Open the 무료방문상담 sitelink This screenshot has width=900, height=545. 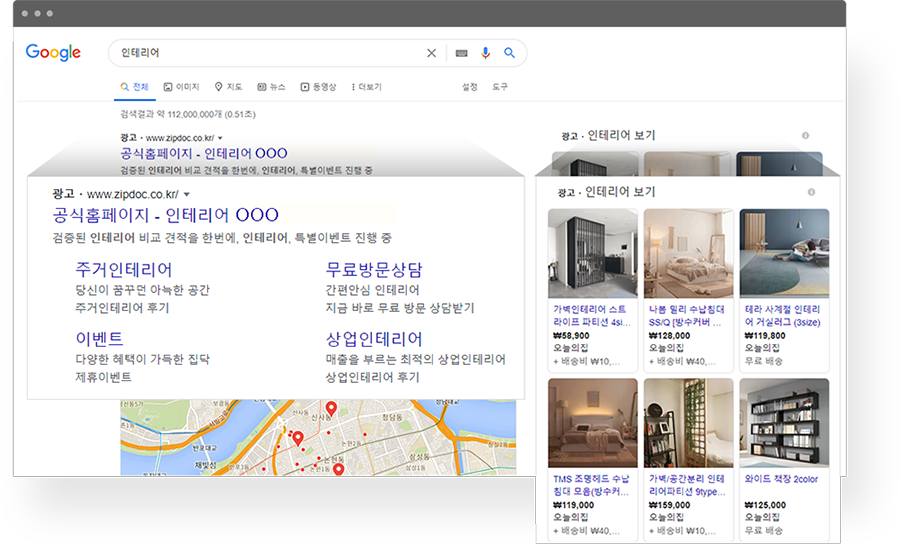374,270
